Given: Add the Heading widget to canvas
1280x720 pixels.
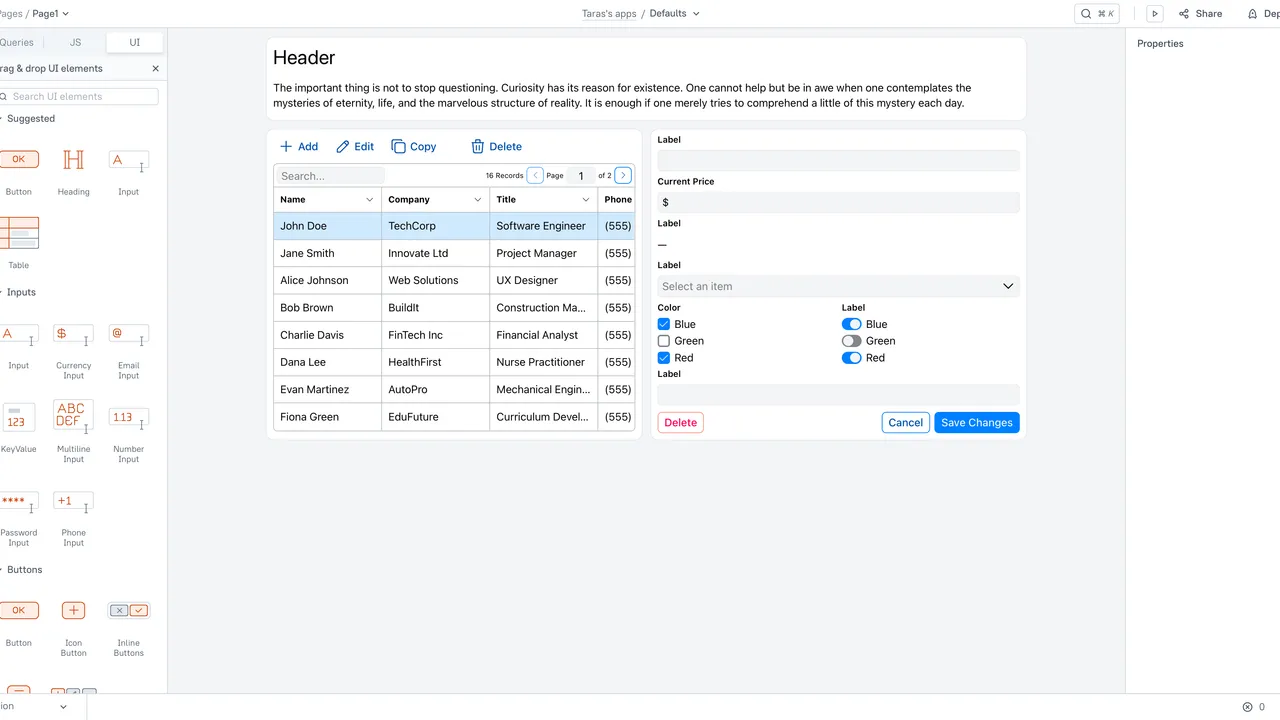Looking at the screenshot, I should [73, 159].
